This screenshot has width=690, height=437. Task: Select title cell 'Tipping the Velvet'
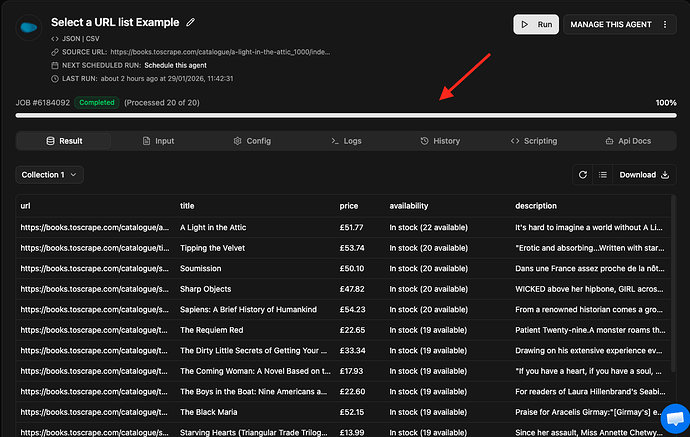(212, 248)
